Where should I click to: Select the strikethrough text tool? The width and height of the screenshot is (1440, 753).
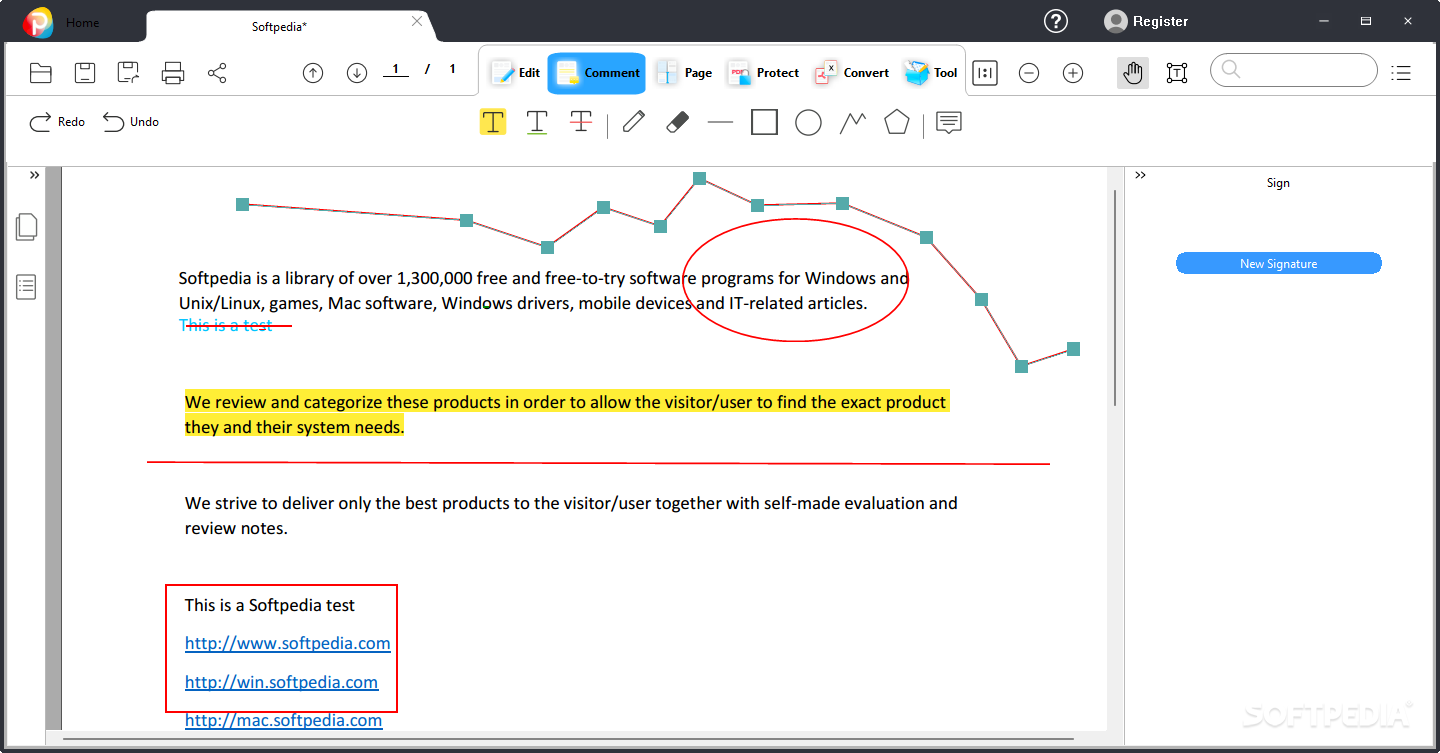(581, 122)
